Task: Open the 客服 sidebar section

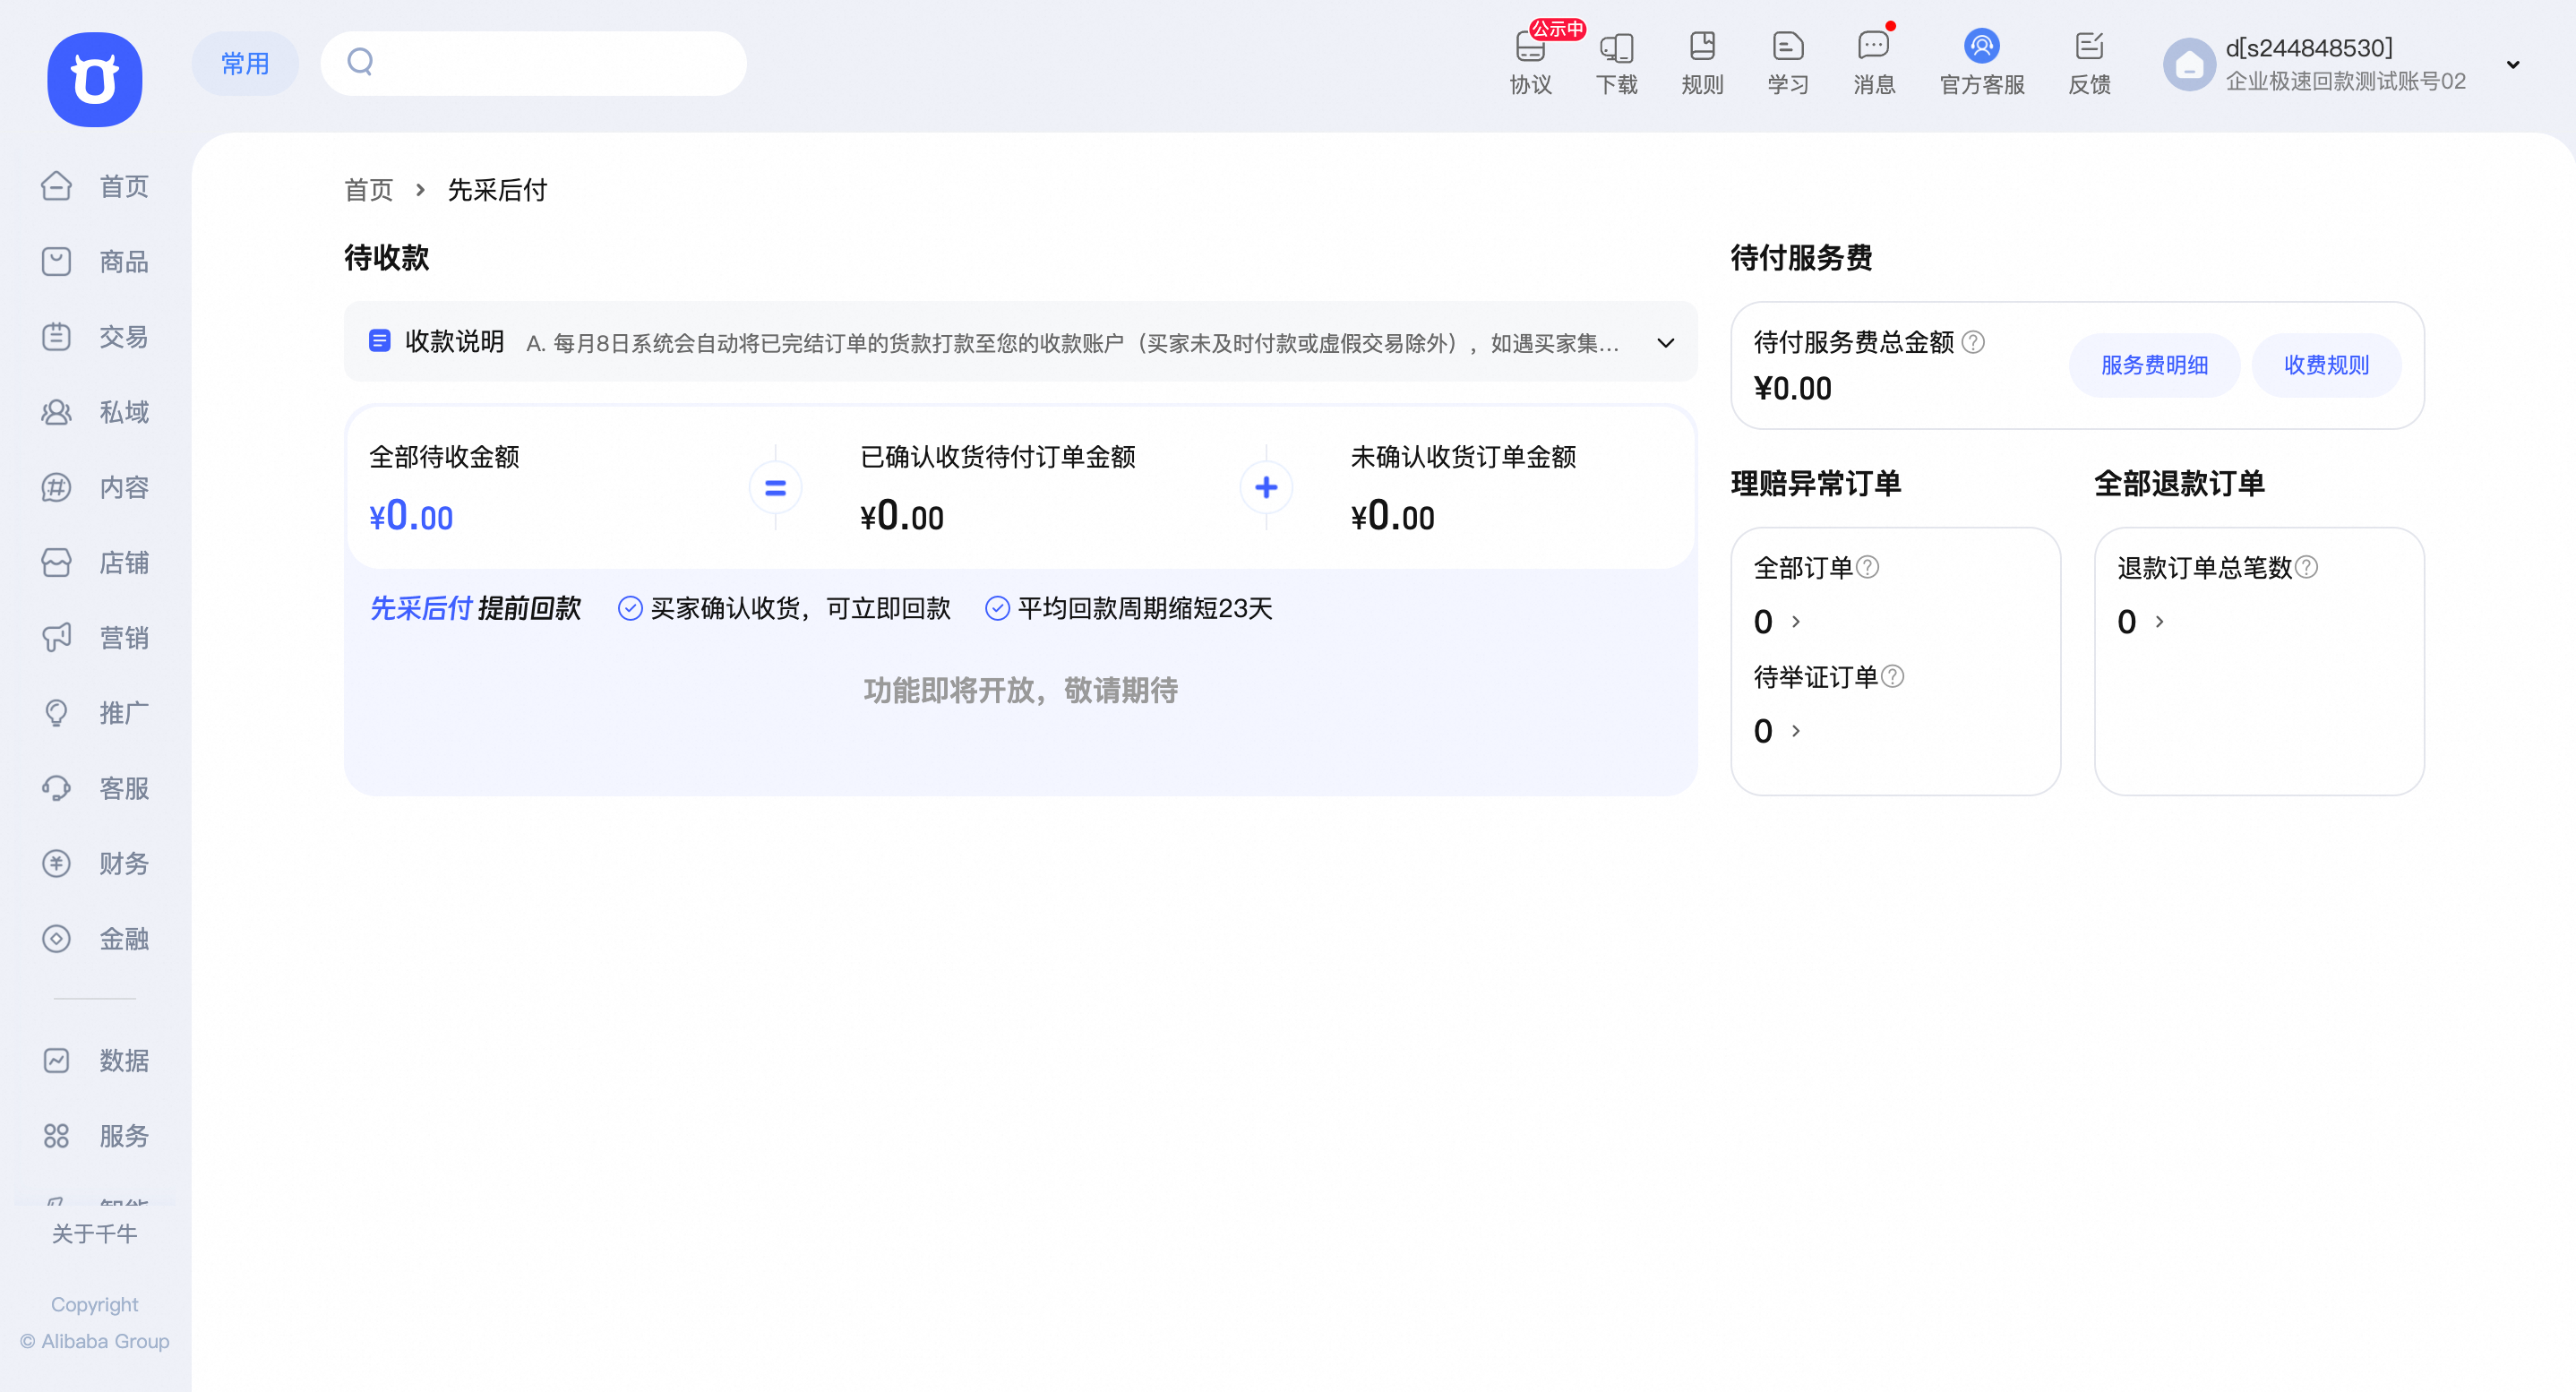Action: [x=95, y=788]
